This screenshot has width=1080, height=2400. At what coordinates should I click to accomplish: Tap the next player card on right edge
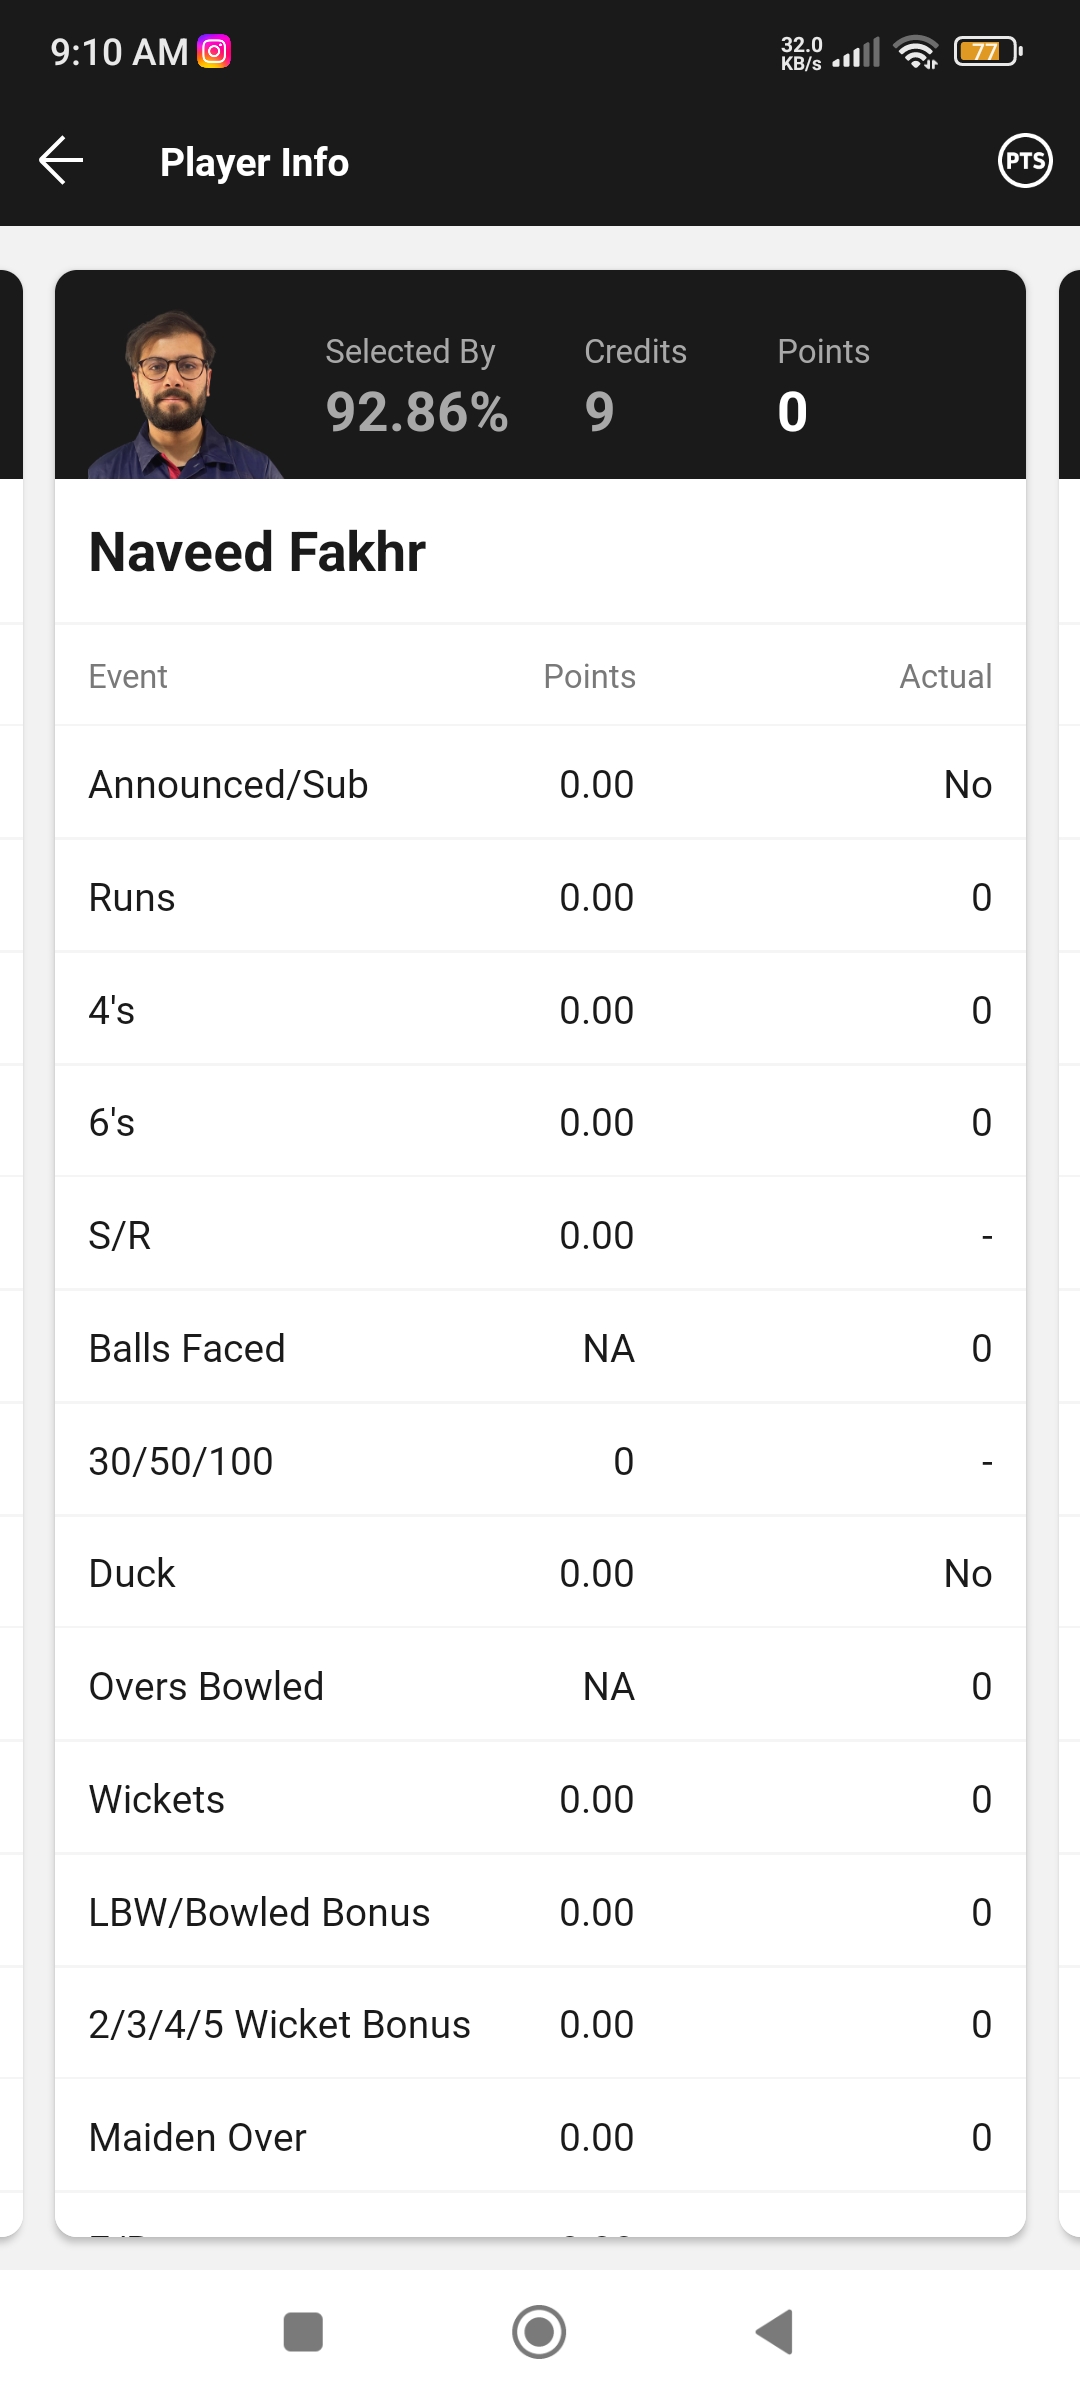coord(1068,1200)
